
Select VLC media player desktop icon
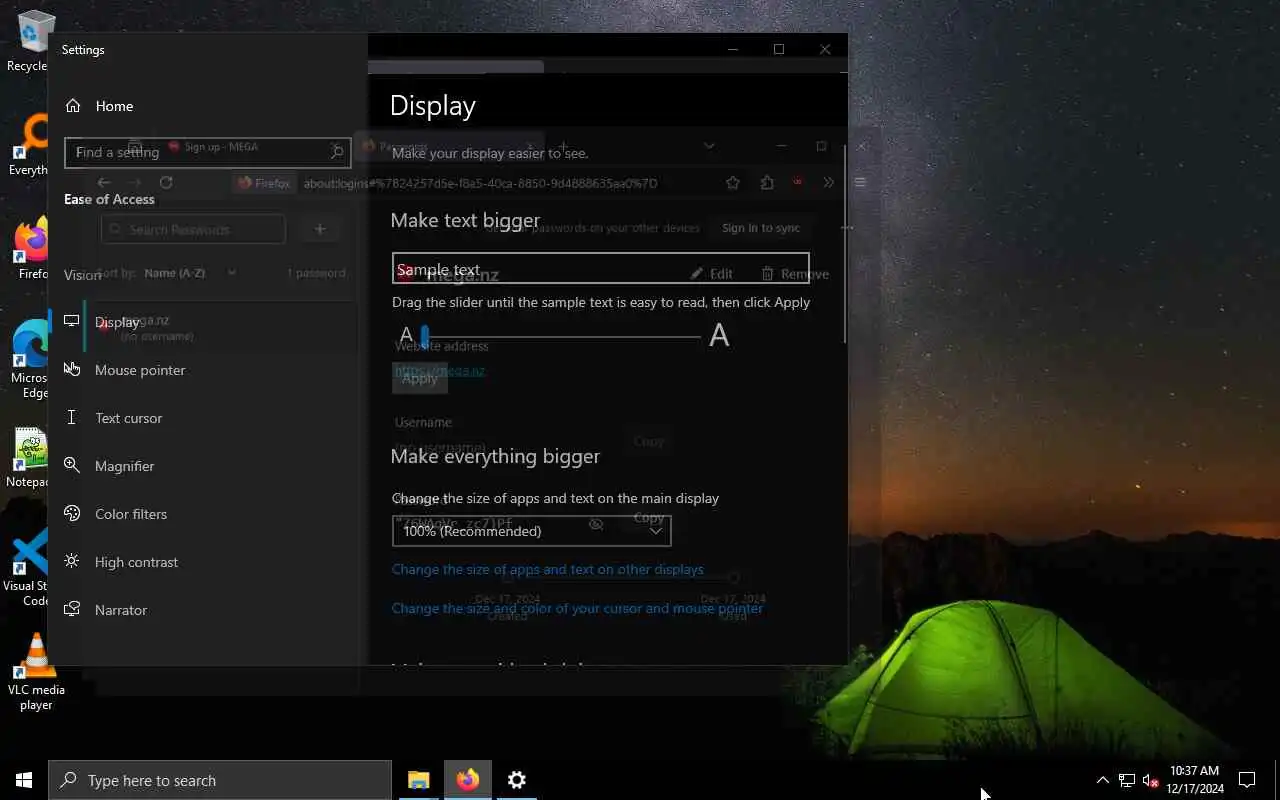tap(36, 672)
